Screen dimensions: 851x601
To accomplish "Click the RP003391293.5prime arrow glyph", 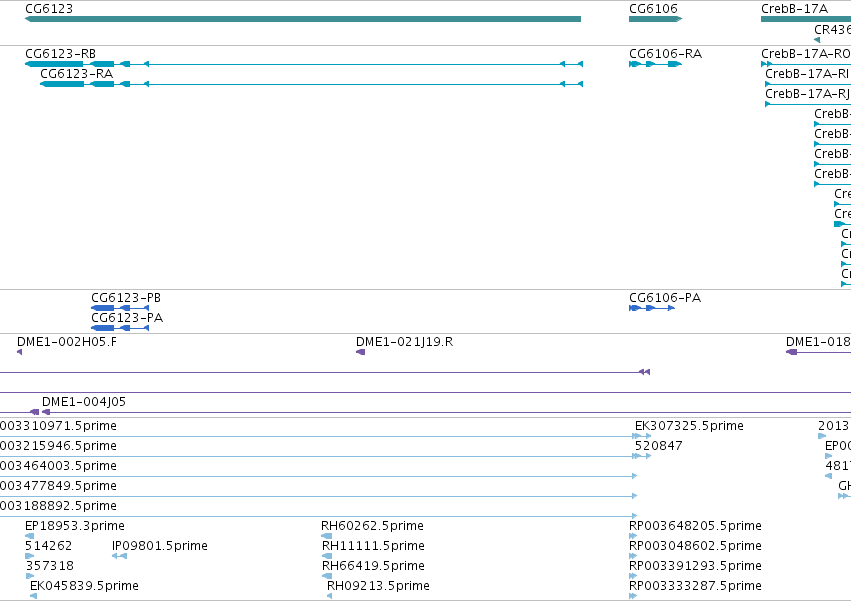I will point(633,577).
